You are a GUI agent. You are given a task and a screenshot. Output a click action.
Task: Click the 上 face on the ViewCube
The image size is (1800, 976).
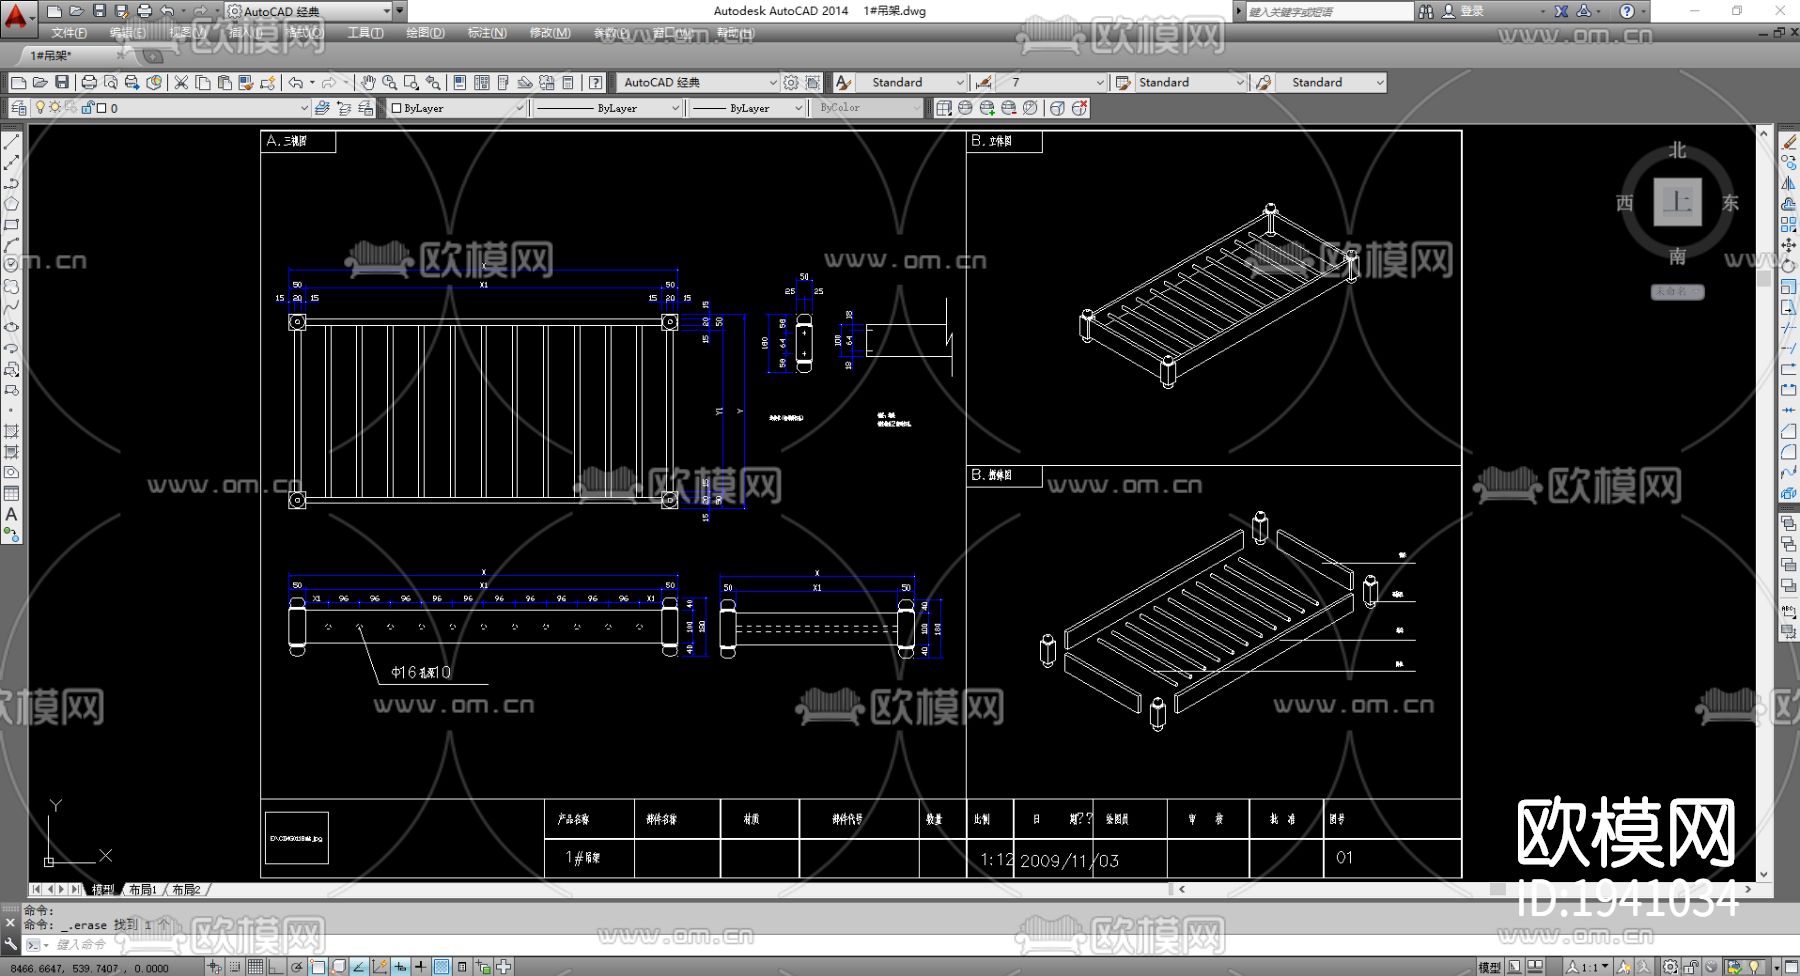pos(1677,202)
